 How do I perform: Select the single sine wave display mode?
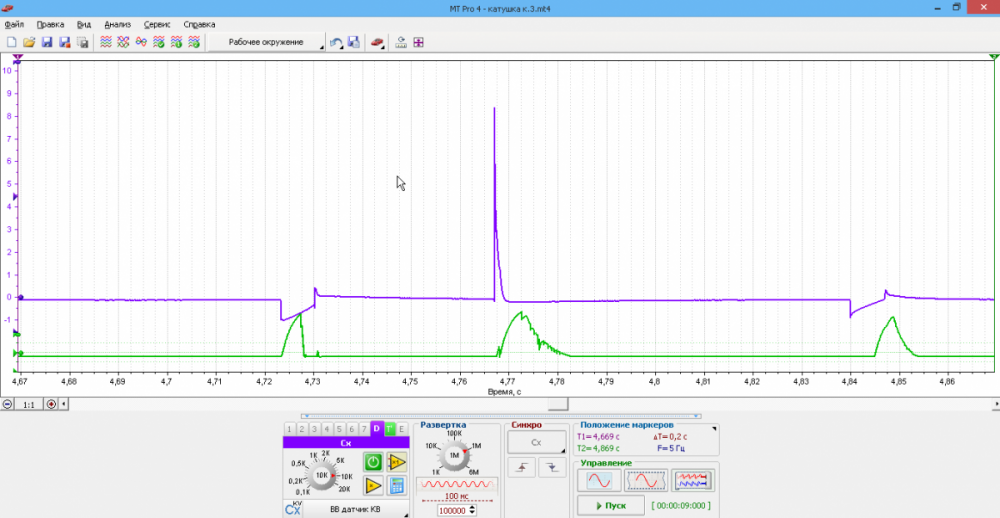click(598, 481)
